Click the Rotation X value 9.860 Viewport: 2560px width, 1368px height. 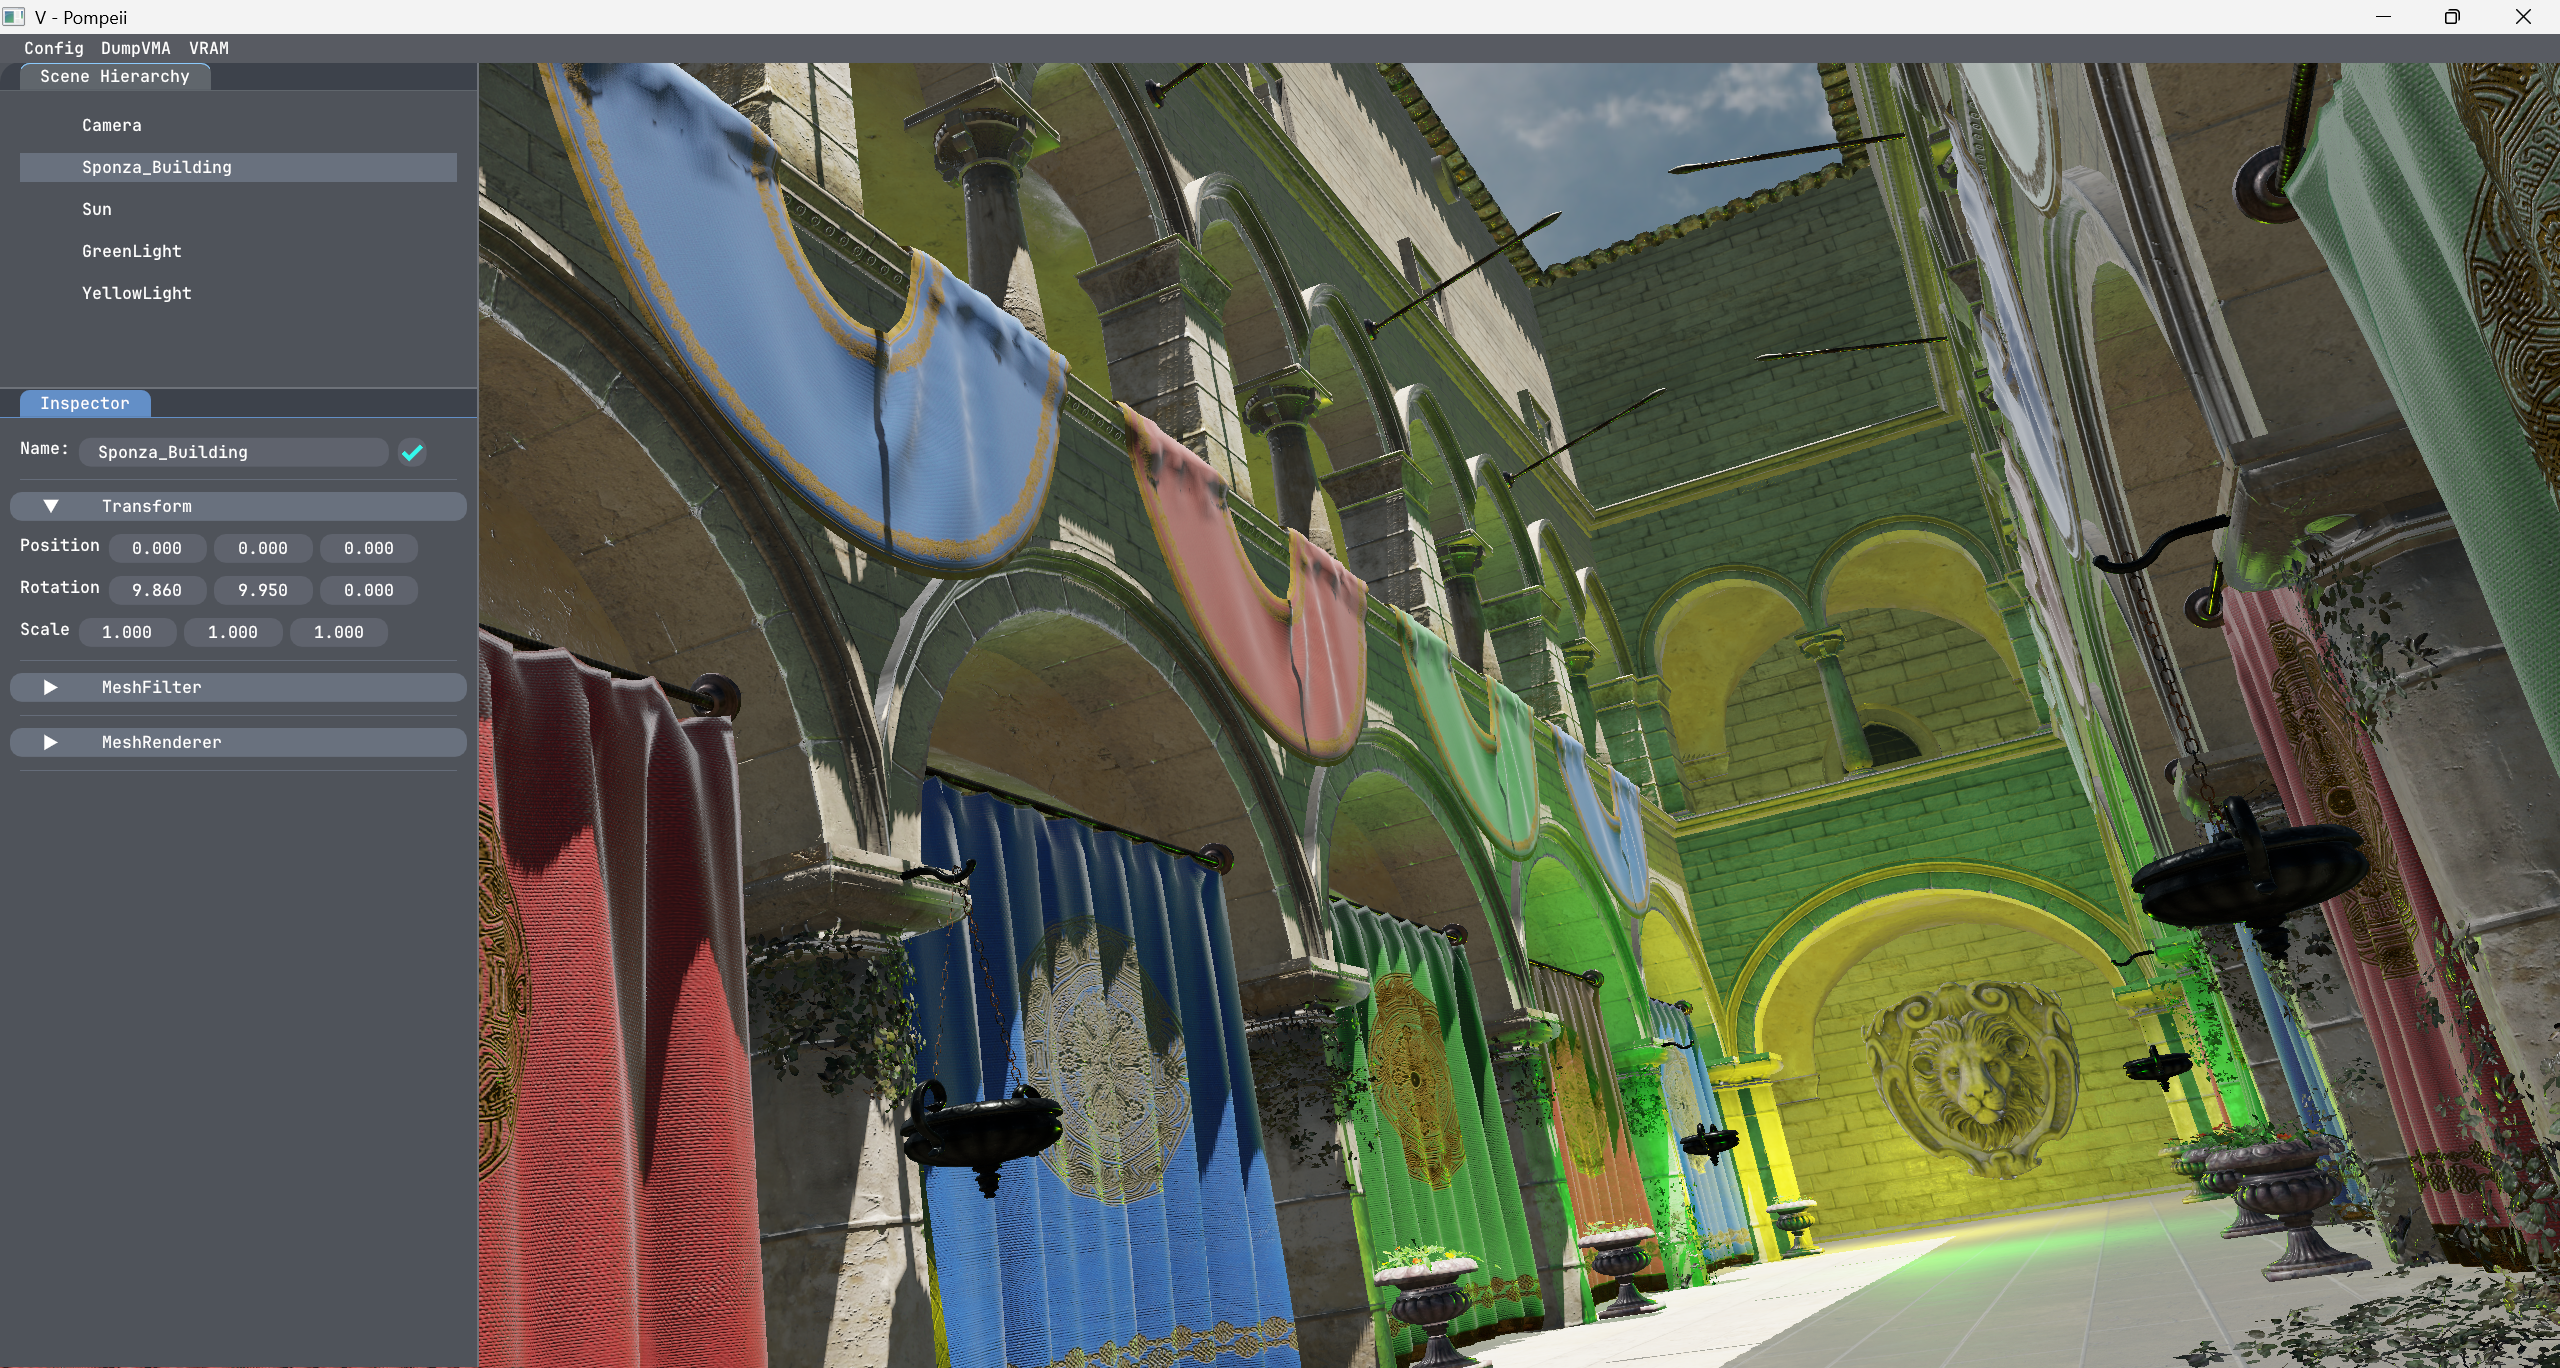(x=157, y=591)
